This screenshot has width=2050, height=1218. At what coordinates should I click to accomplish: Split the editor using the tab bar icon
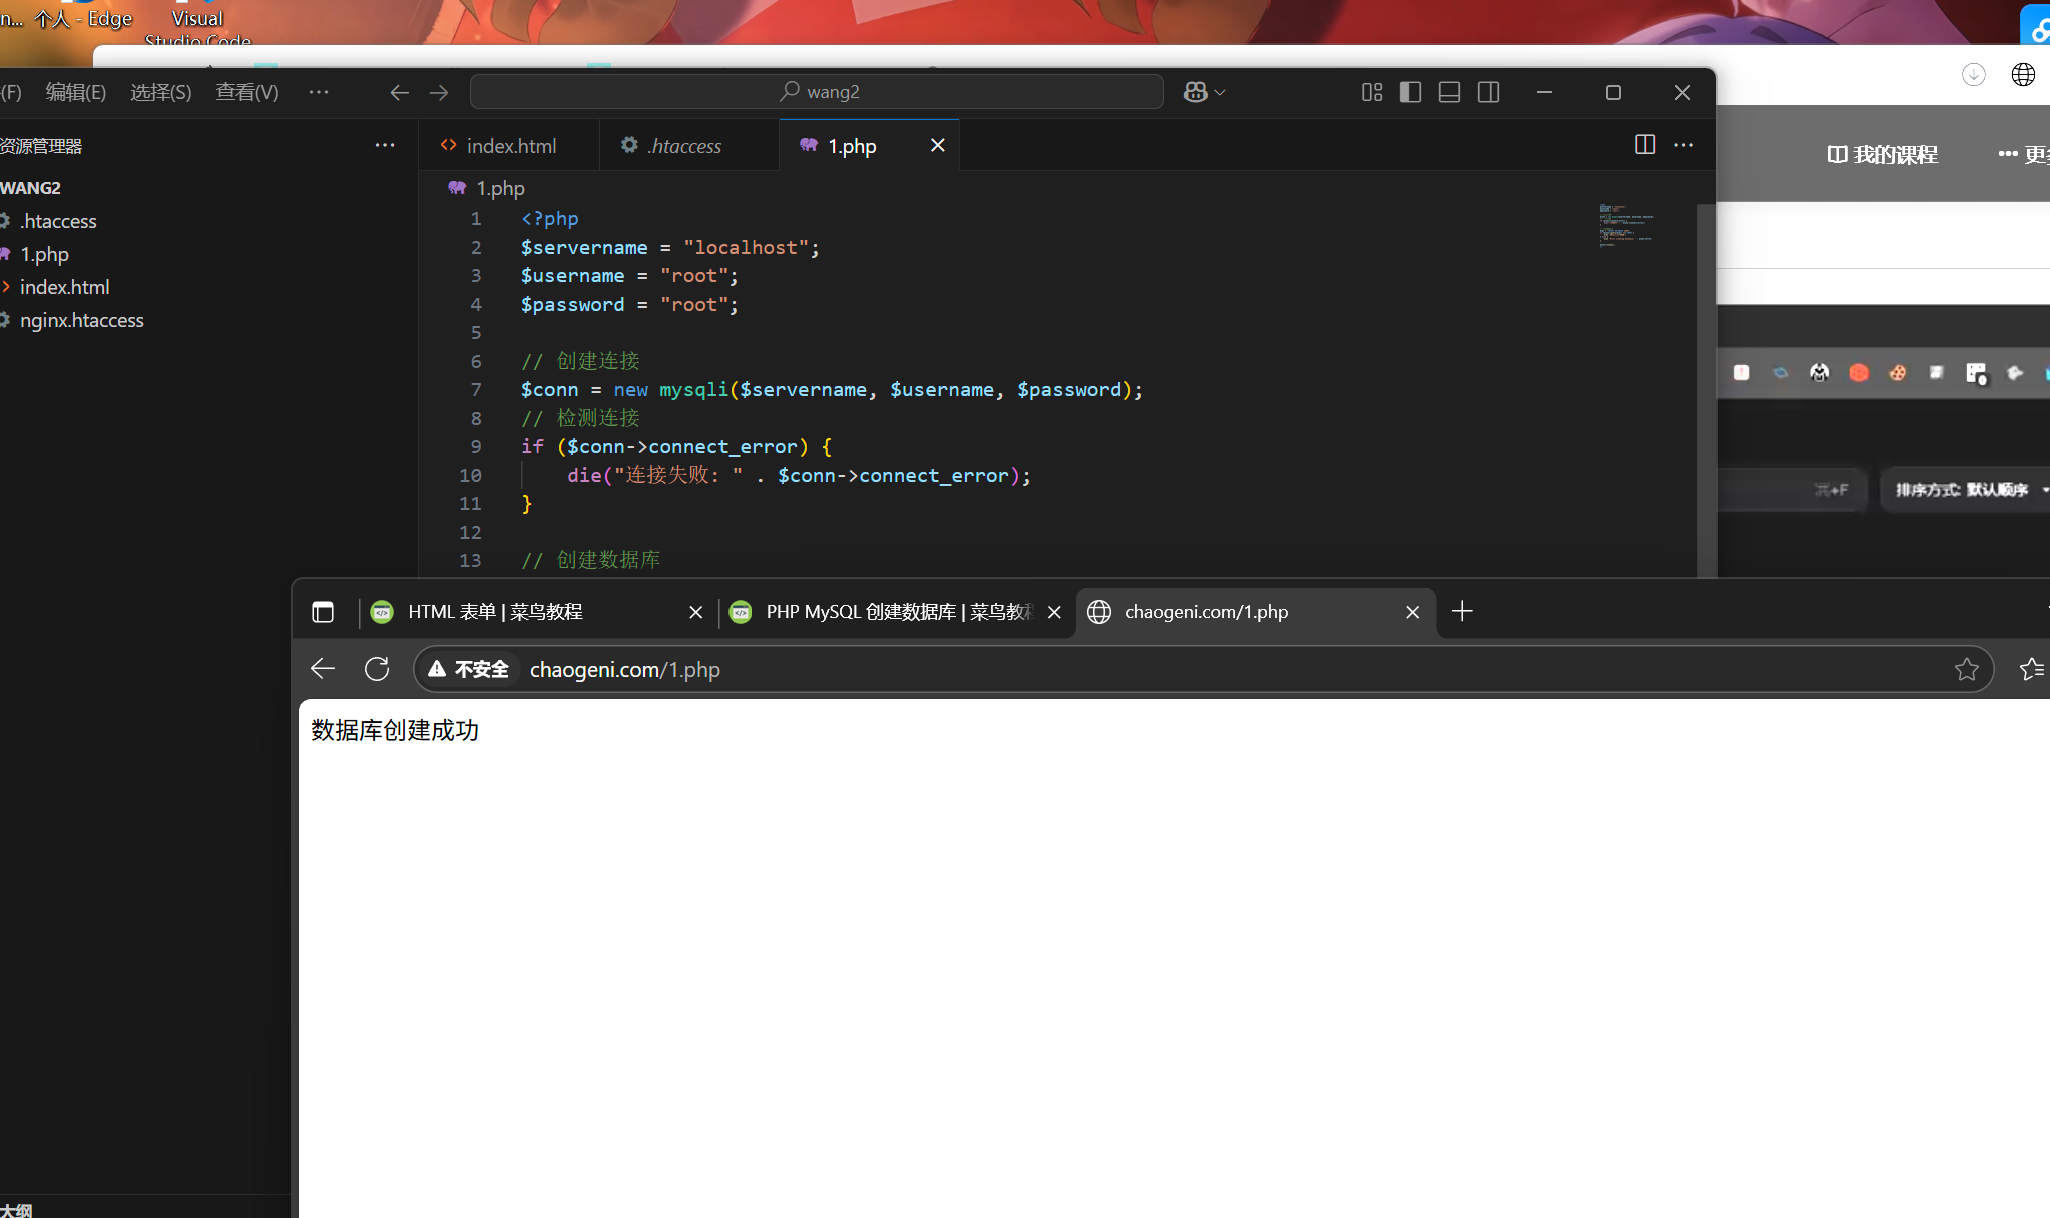coord(1644,145)
